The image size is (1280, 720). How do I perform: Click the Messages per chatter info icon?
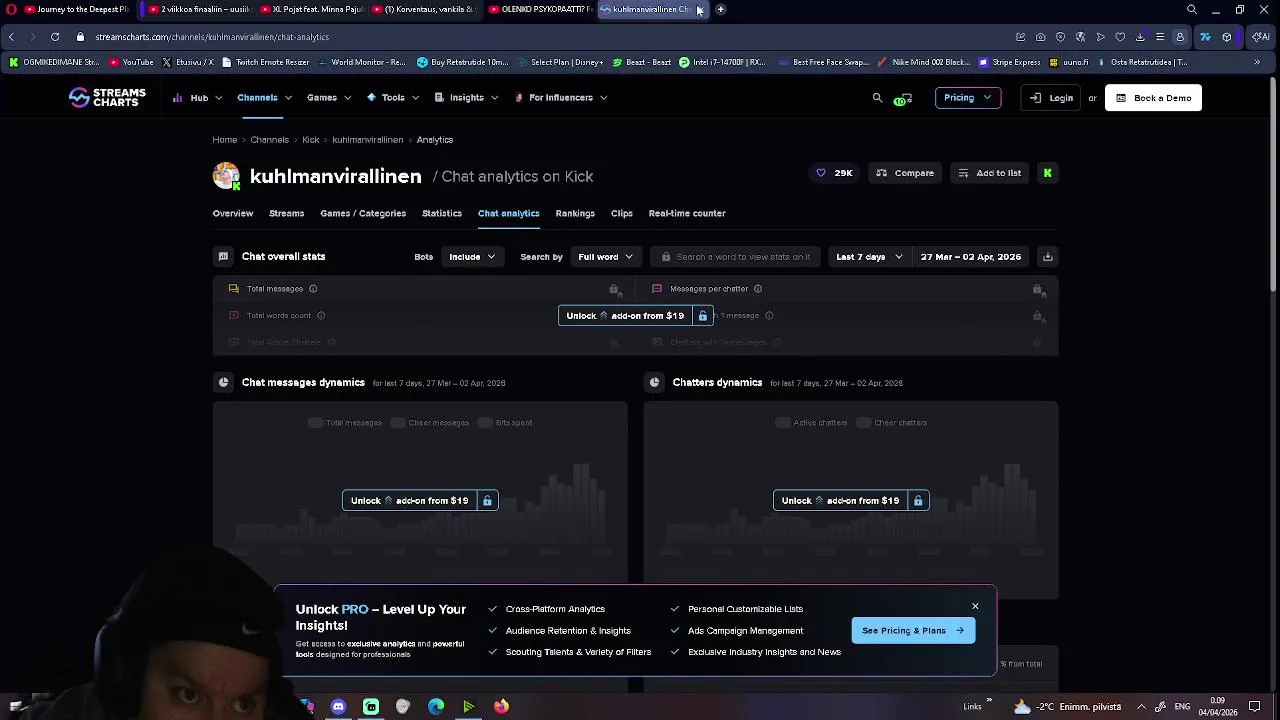tap(758, 289)
